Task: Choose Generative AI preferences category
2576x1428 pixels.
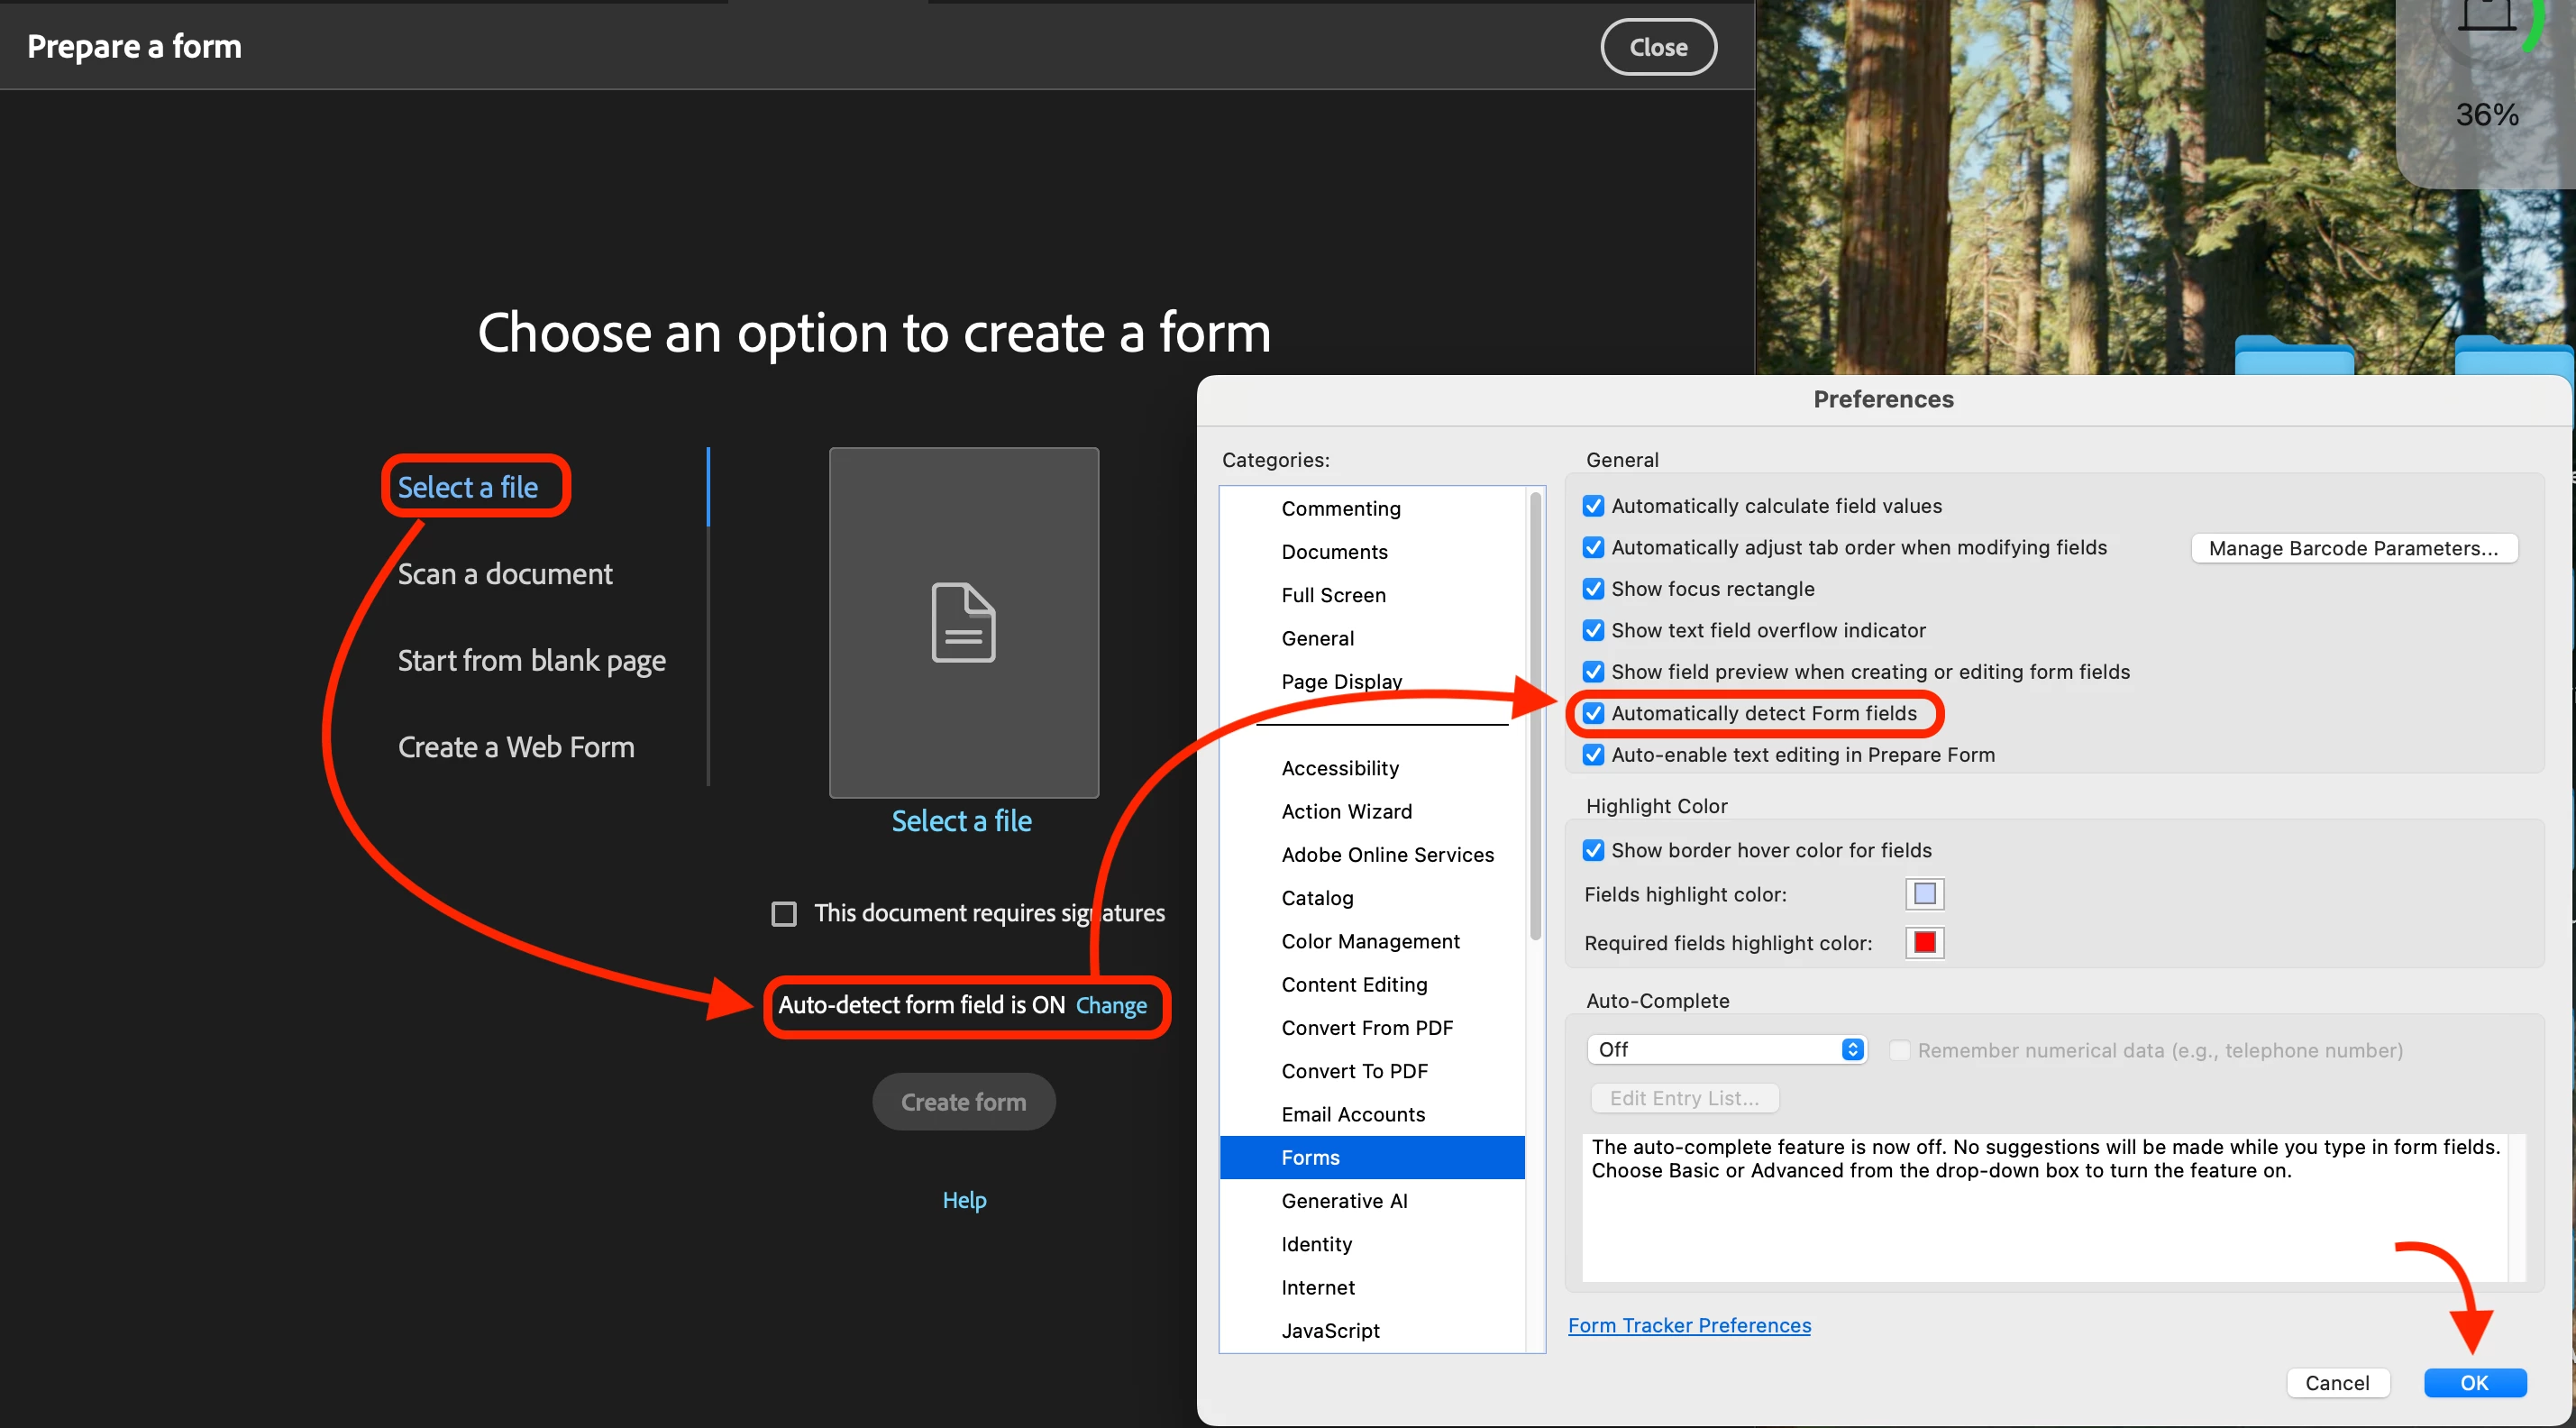Action: pos(1344,1200)
